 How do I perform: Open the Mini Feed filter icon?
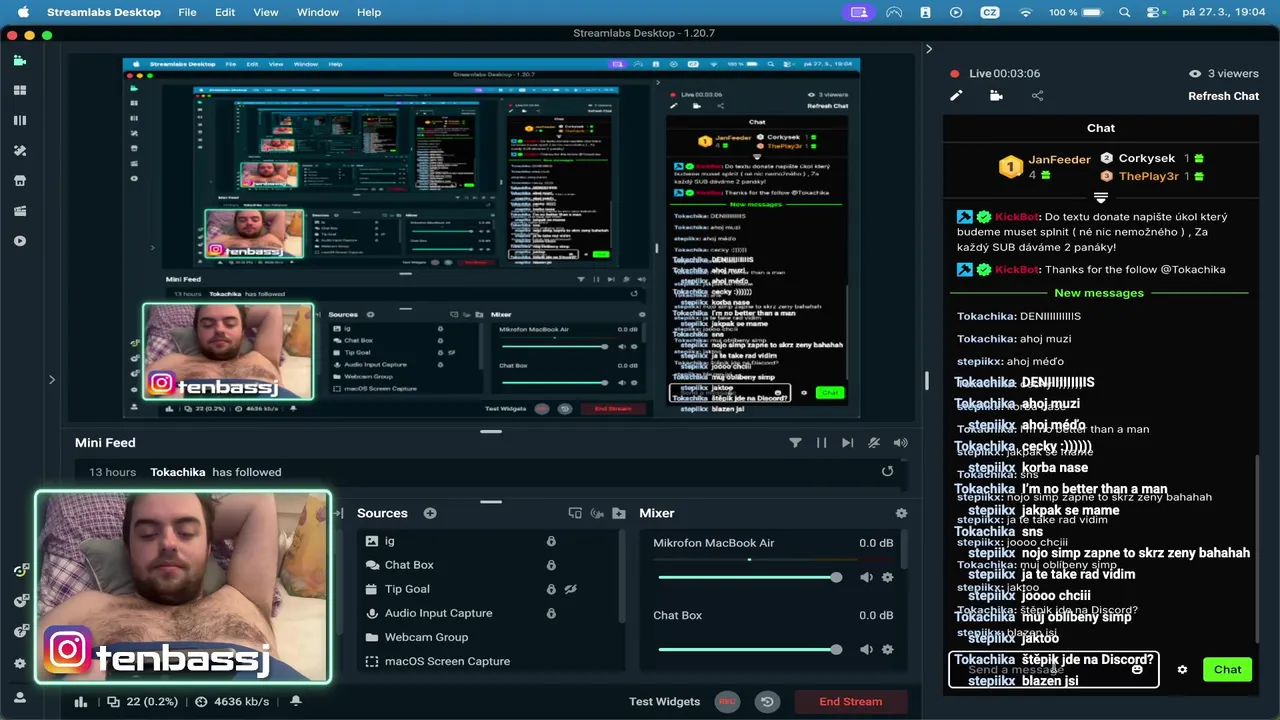tap(795, 443)
